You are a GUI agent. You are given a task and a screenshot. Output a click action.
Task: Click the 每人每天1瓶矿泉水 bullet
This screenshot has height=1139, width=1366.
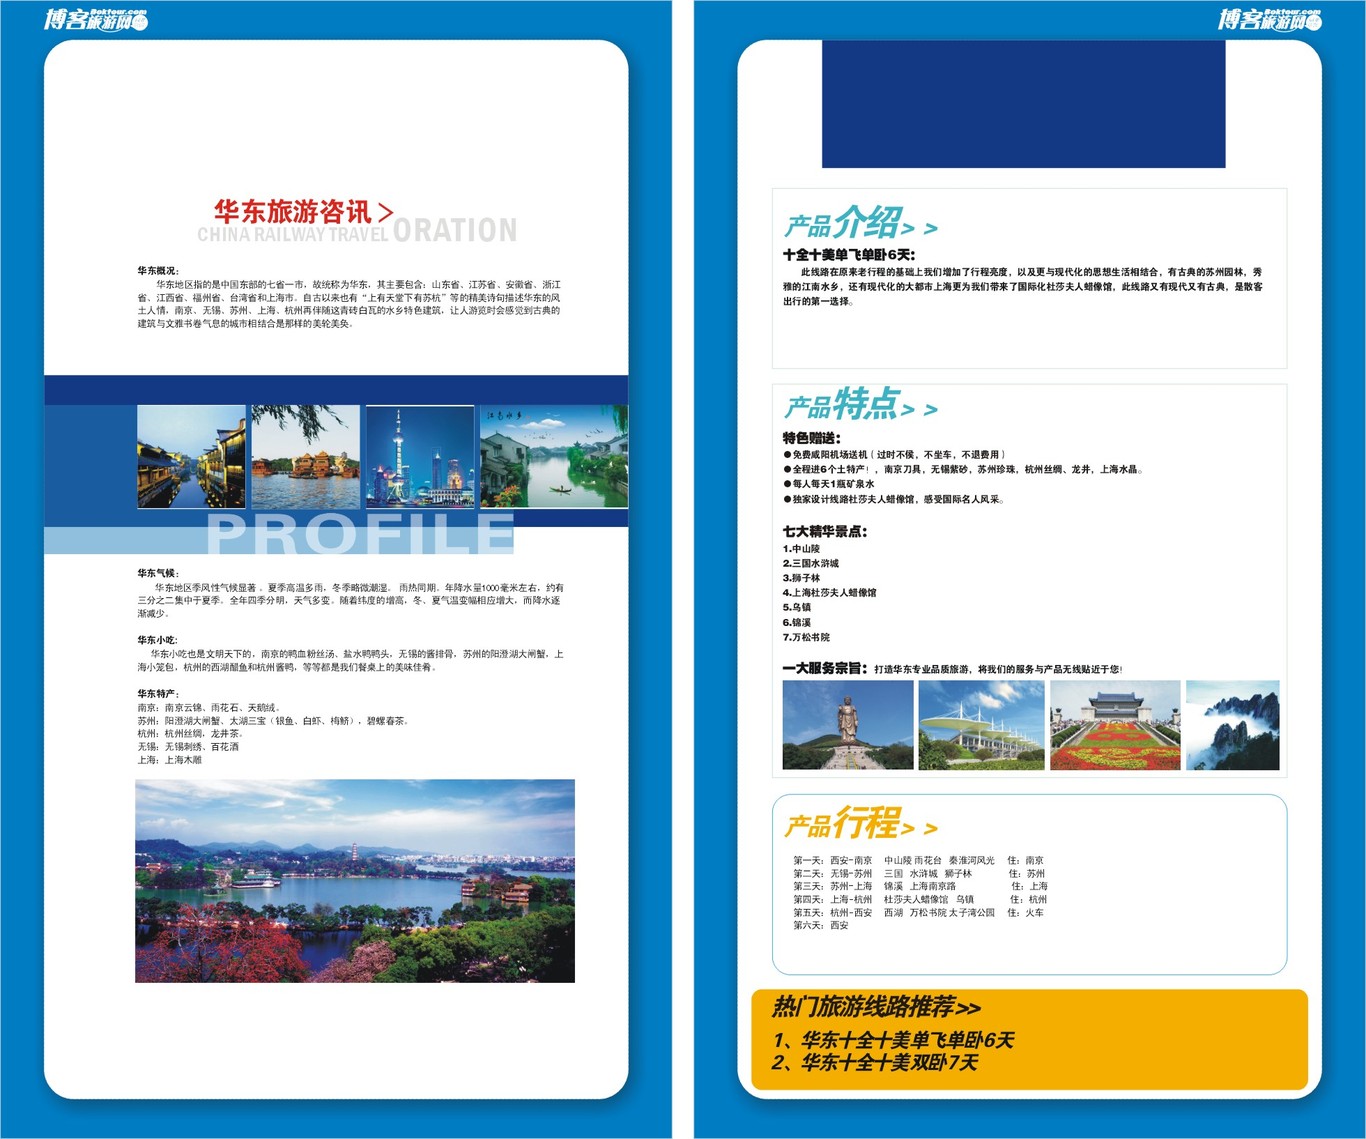pyautogui.click(x=829, y=484)
